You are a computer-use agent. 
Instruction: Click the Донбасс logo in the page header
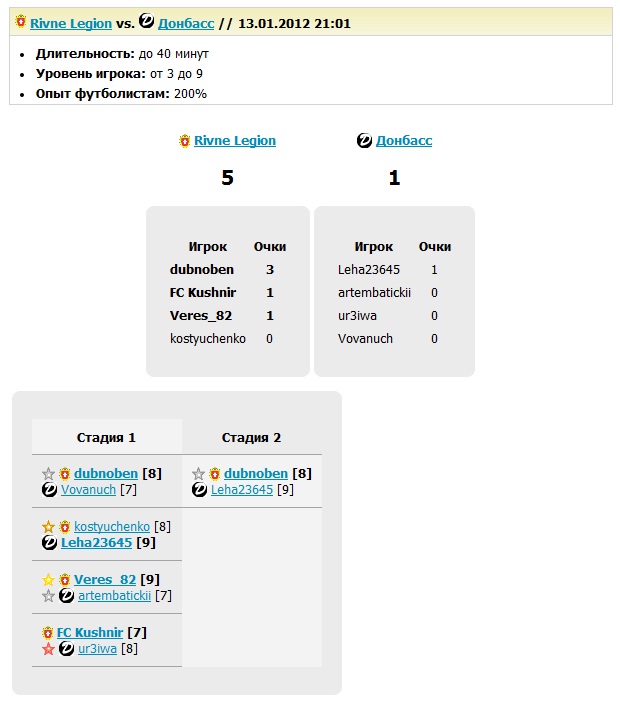click(147, 22)
